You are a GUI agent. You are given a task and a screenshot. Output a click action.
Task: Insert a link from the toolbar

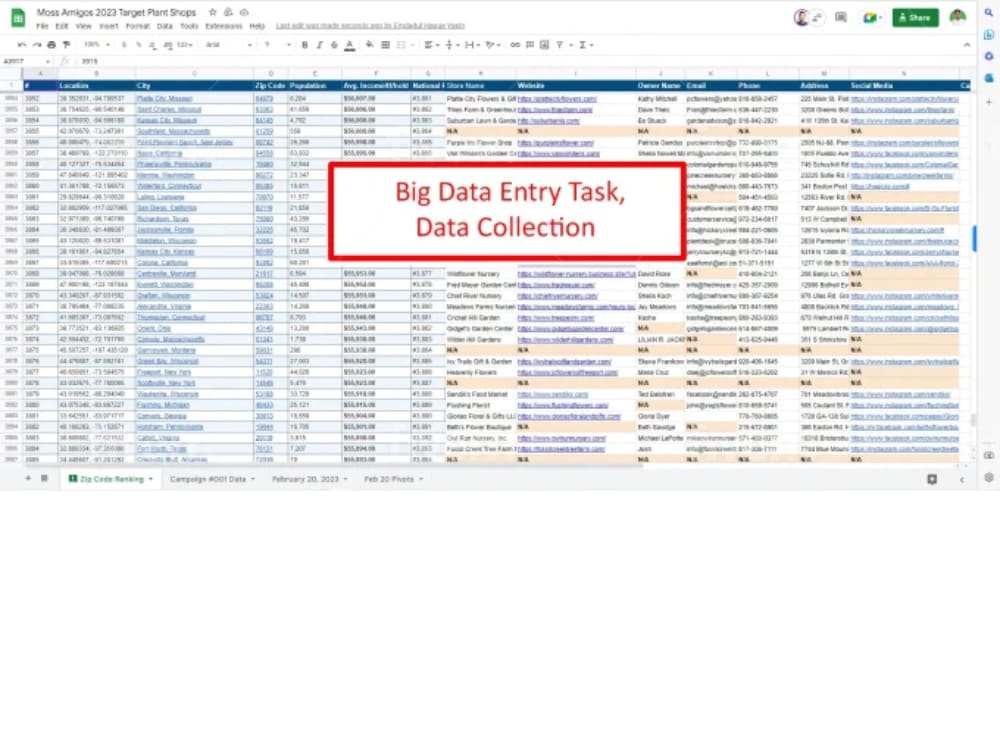[x=515, y=45]
